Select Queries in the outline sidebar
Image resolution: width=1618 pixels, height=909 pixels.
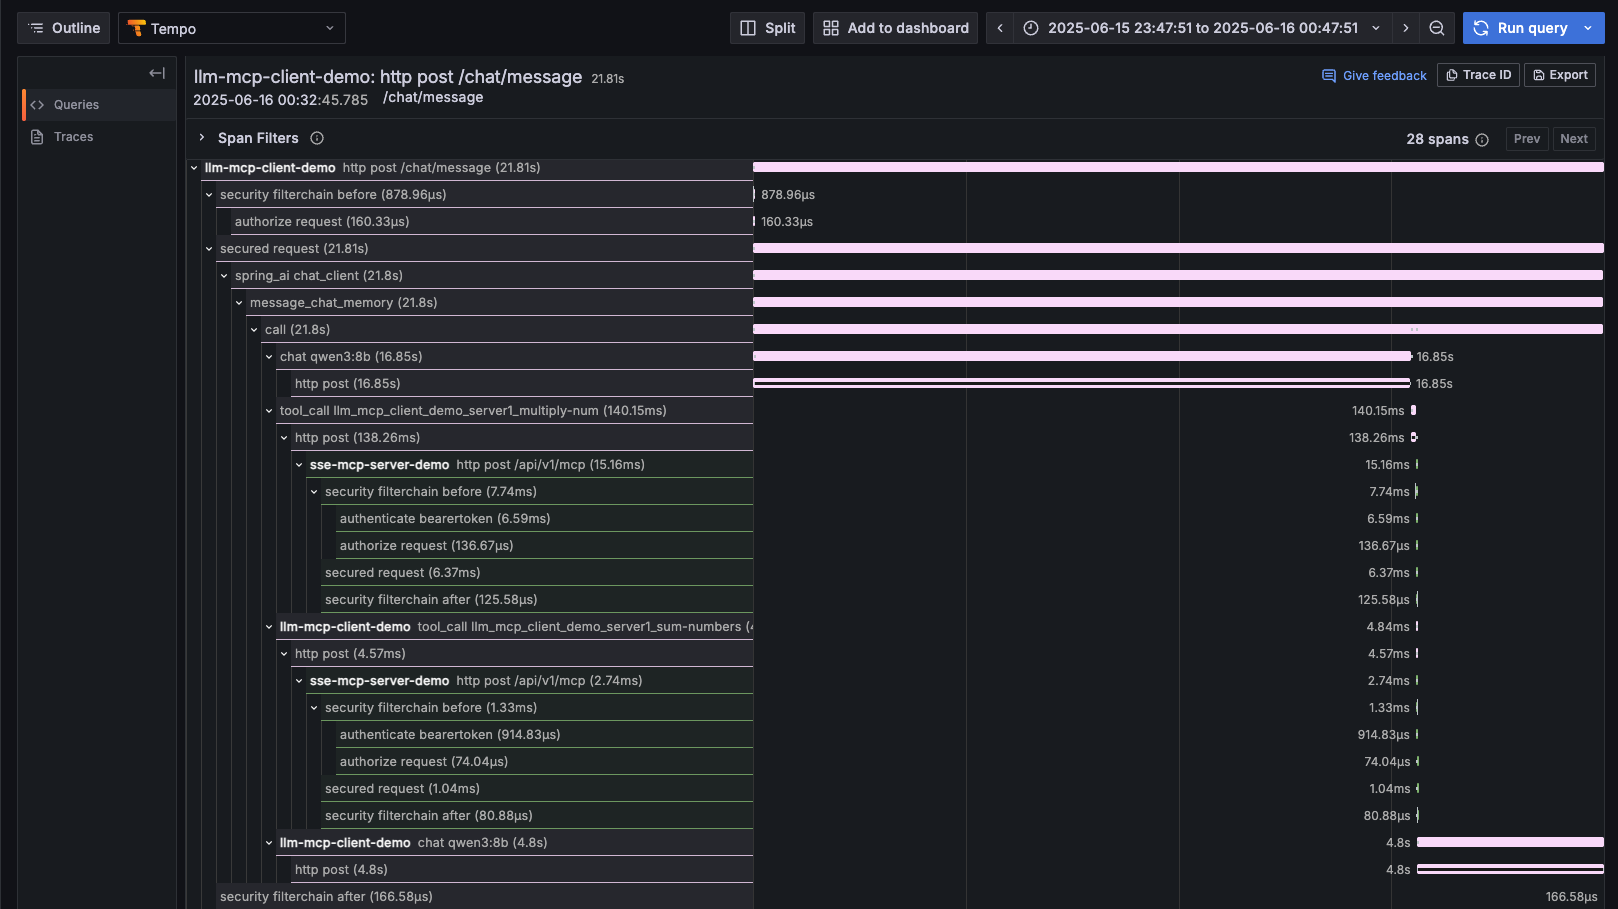tap(99, 105)
